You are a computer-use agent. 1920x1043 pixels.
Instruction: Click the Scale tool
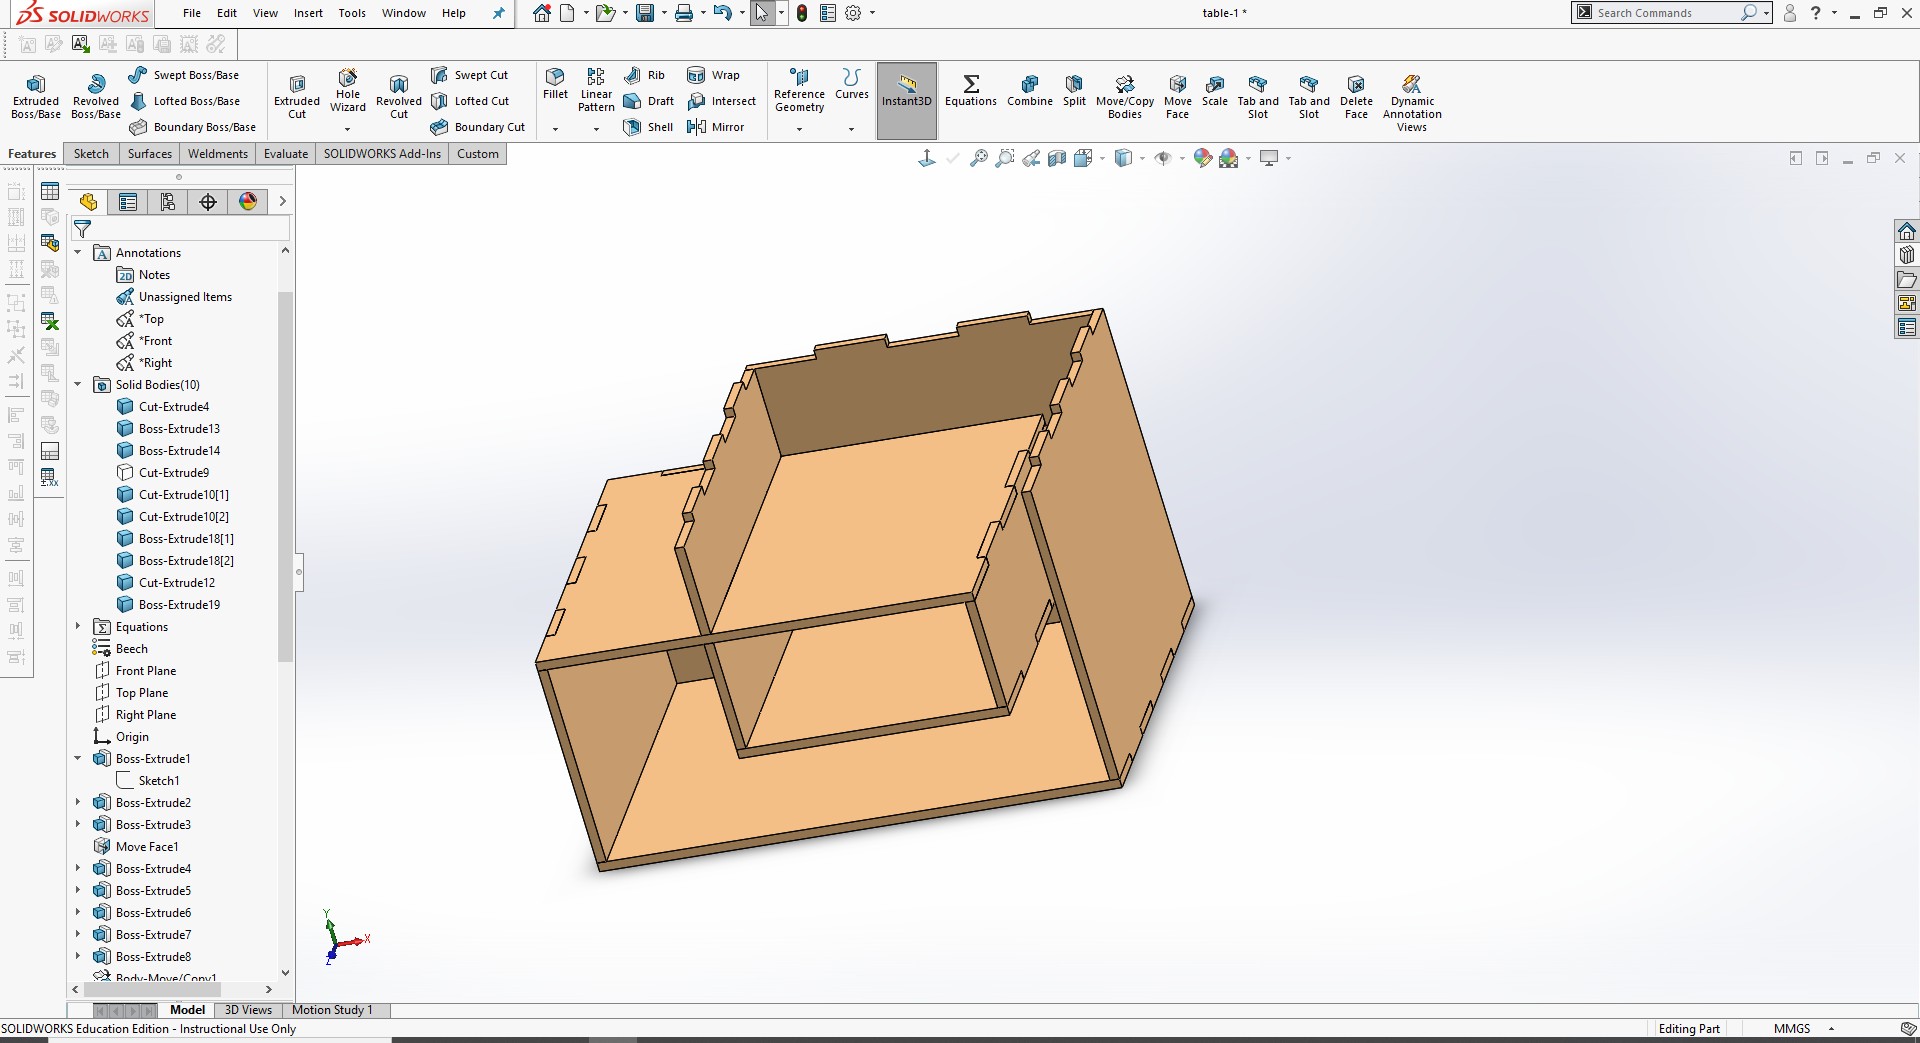(x=1215, y=90)
